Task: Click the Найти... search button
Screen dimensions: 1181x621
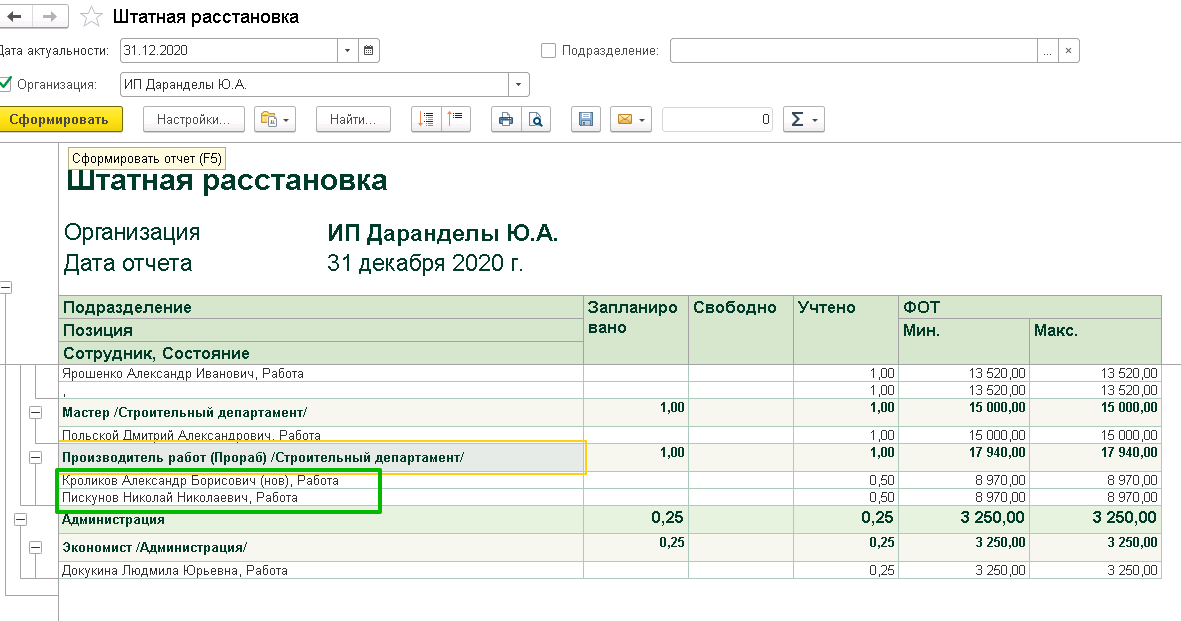Action: point(352,119)
